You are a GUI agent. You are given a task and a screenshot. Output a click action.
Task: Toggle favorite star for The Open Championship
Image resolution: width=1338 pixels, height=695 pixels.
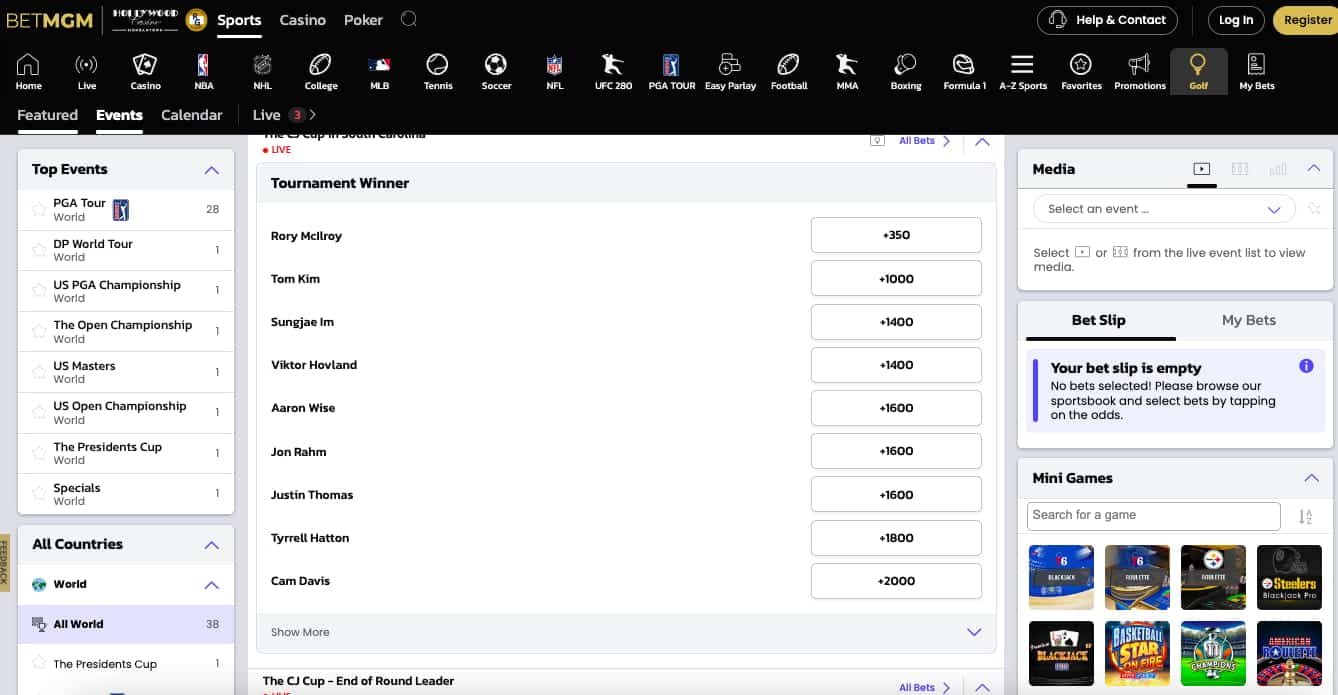pyautogui.click(x=39, y=331)
